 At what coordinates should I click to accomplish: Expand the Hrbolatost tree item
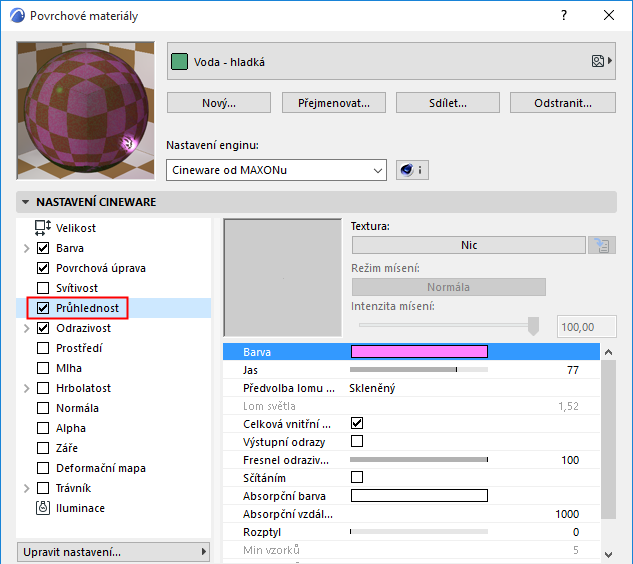pos(27,388)
